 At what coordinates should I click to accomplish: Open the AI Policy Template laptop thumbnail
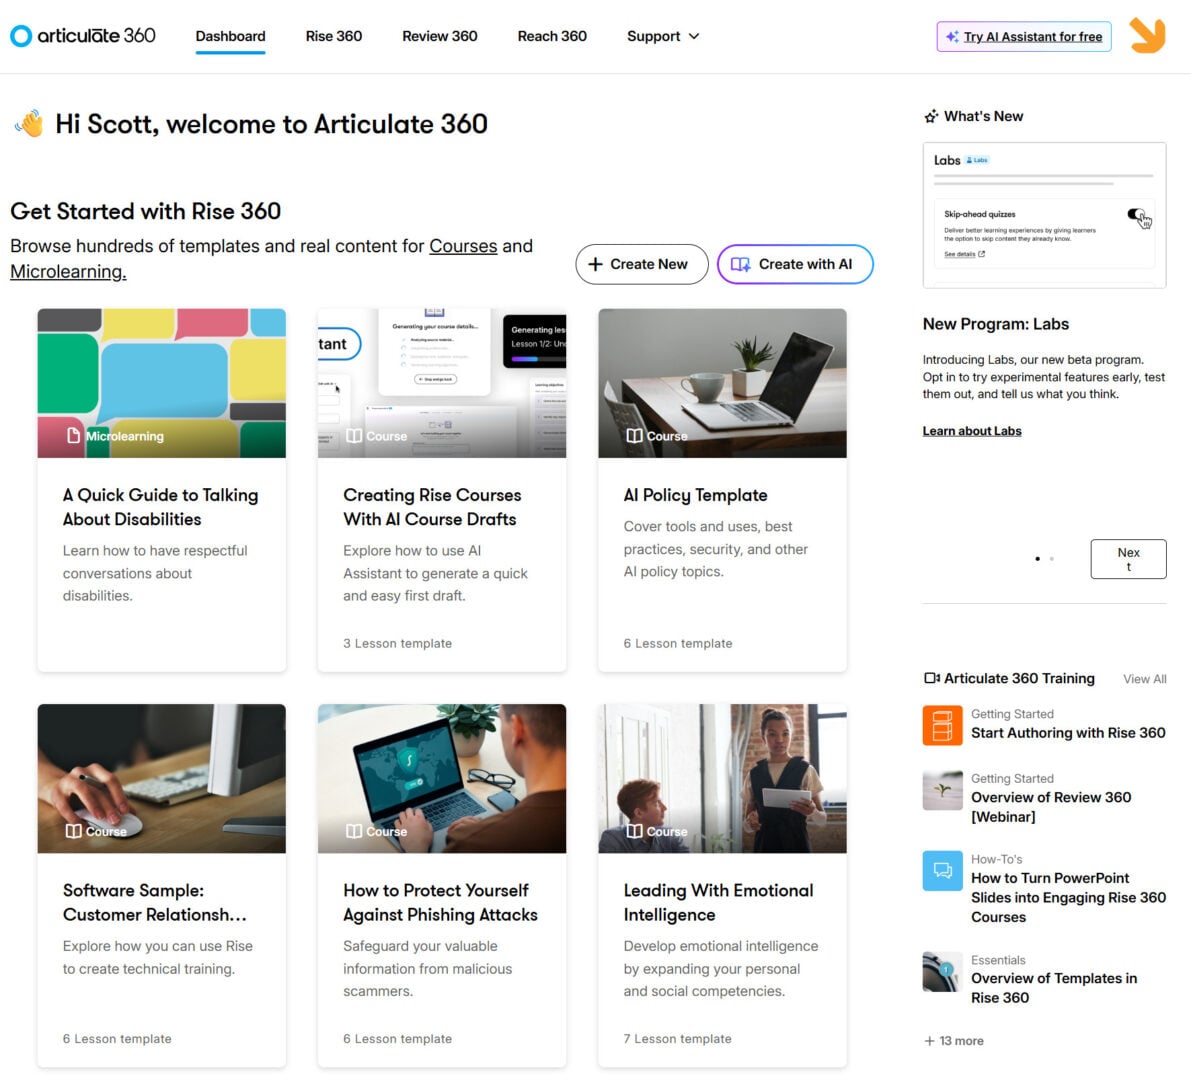(x=722, y=383)
